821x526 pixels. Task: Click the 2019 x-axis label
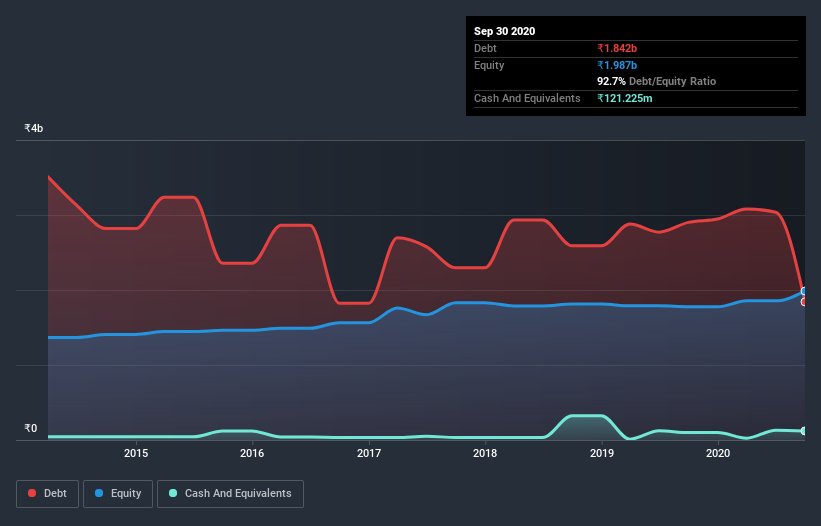(602, 453)
